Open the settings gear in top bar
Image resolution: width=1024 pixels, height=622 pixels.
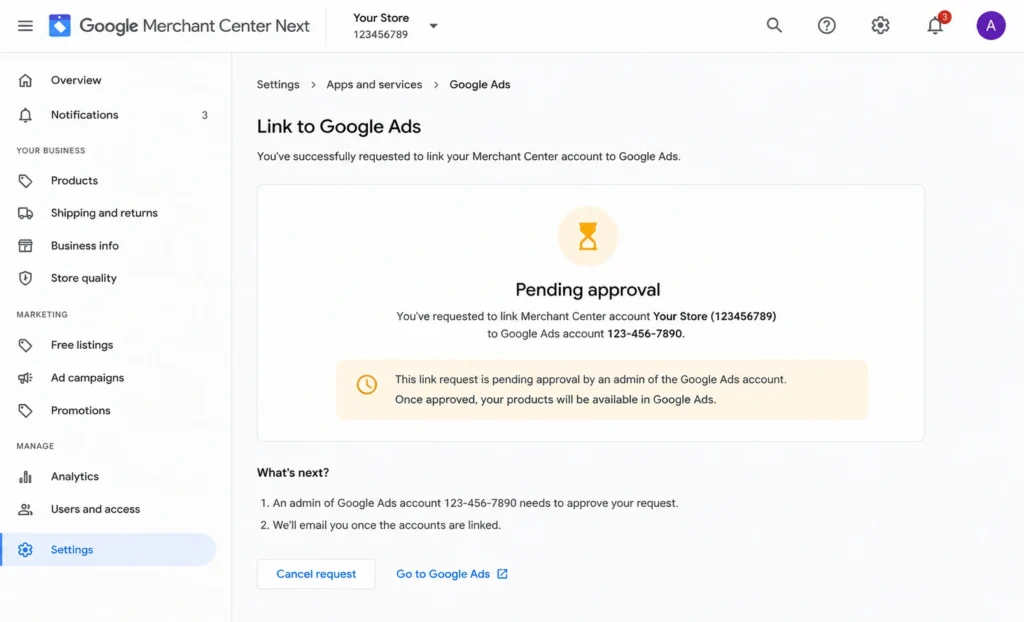[x=880, y=25]
